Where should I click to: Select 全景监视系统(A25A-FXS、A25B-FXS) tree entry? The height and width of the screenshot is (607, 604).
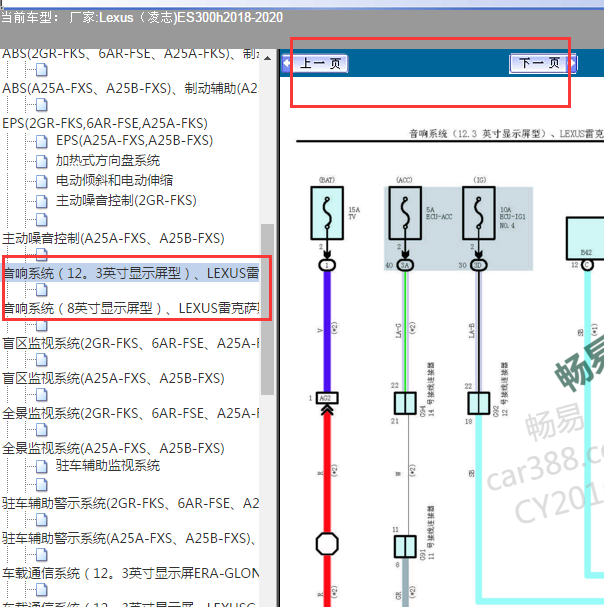pos(113,448)
